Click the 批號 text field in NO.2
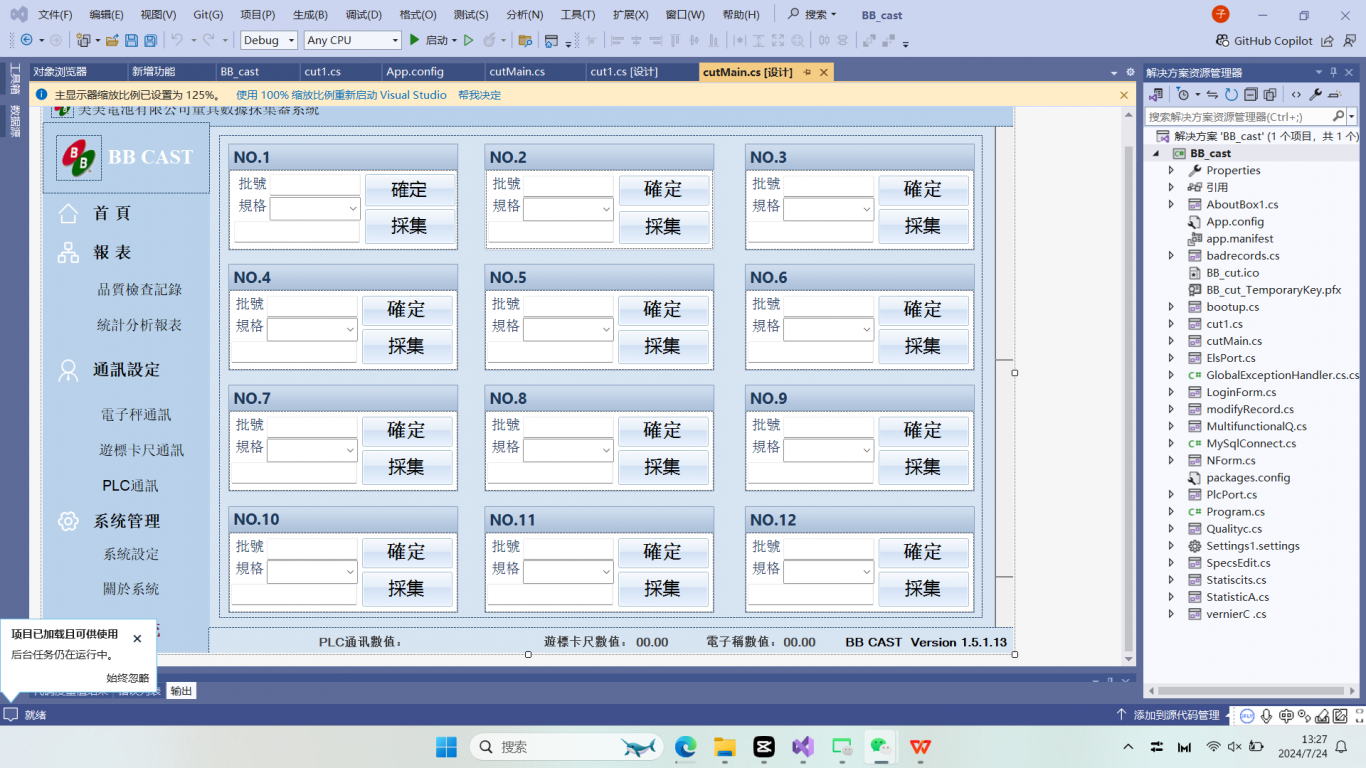 click(x=568, y=184)
